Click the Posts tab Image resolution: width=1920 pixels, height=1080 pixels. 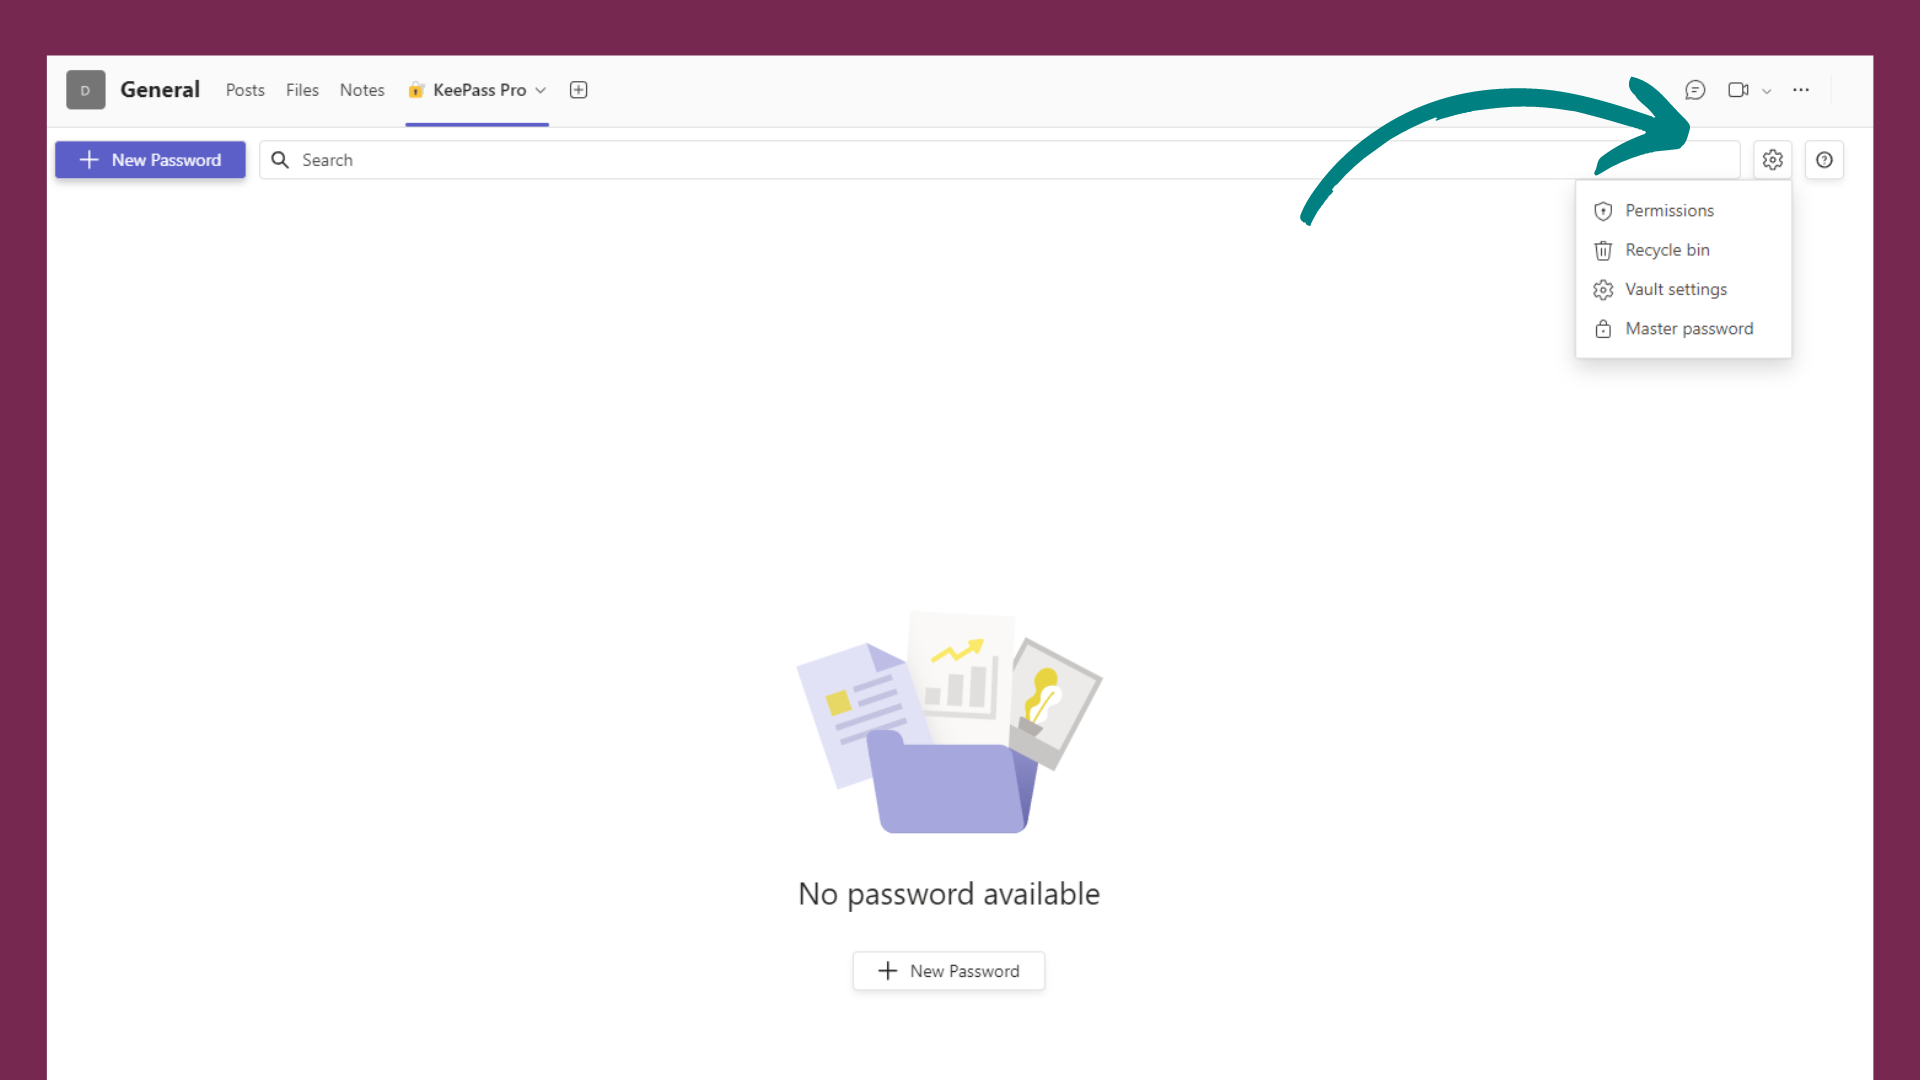pos(244,90)
